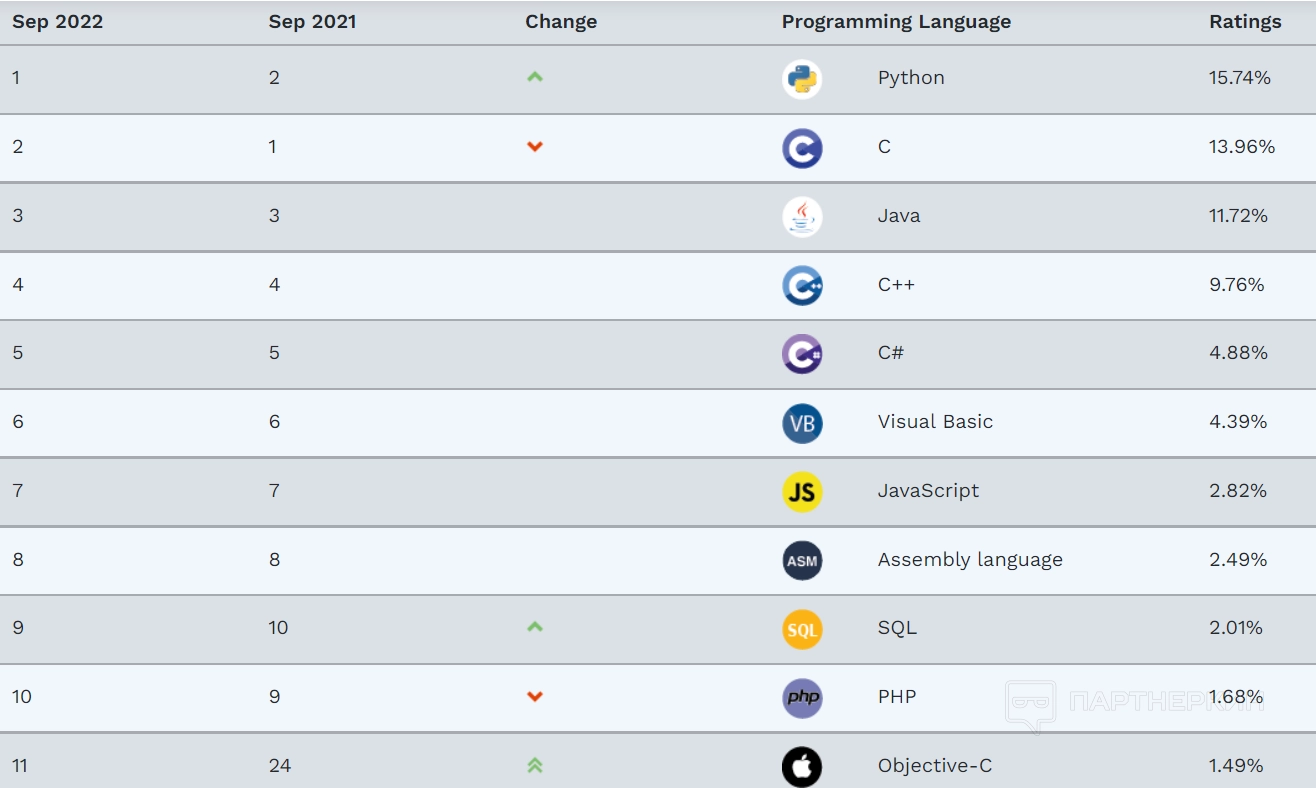Click the Visual Basic VB icon
1316x788 pixels.
[802, 423]
